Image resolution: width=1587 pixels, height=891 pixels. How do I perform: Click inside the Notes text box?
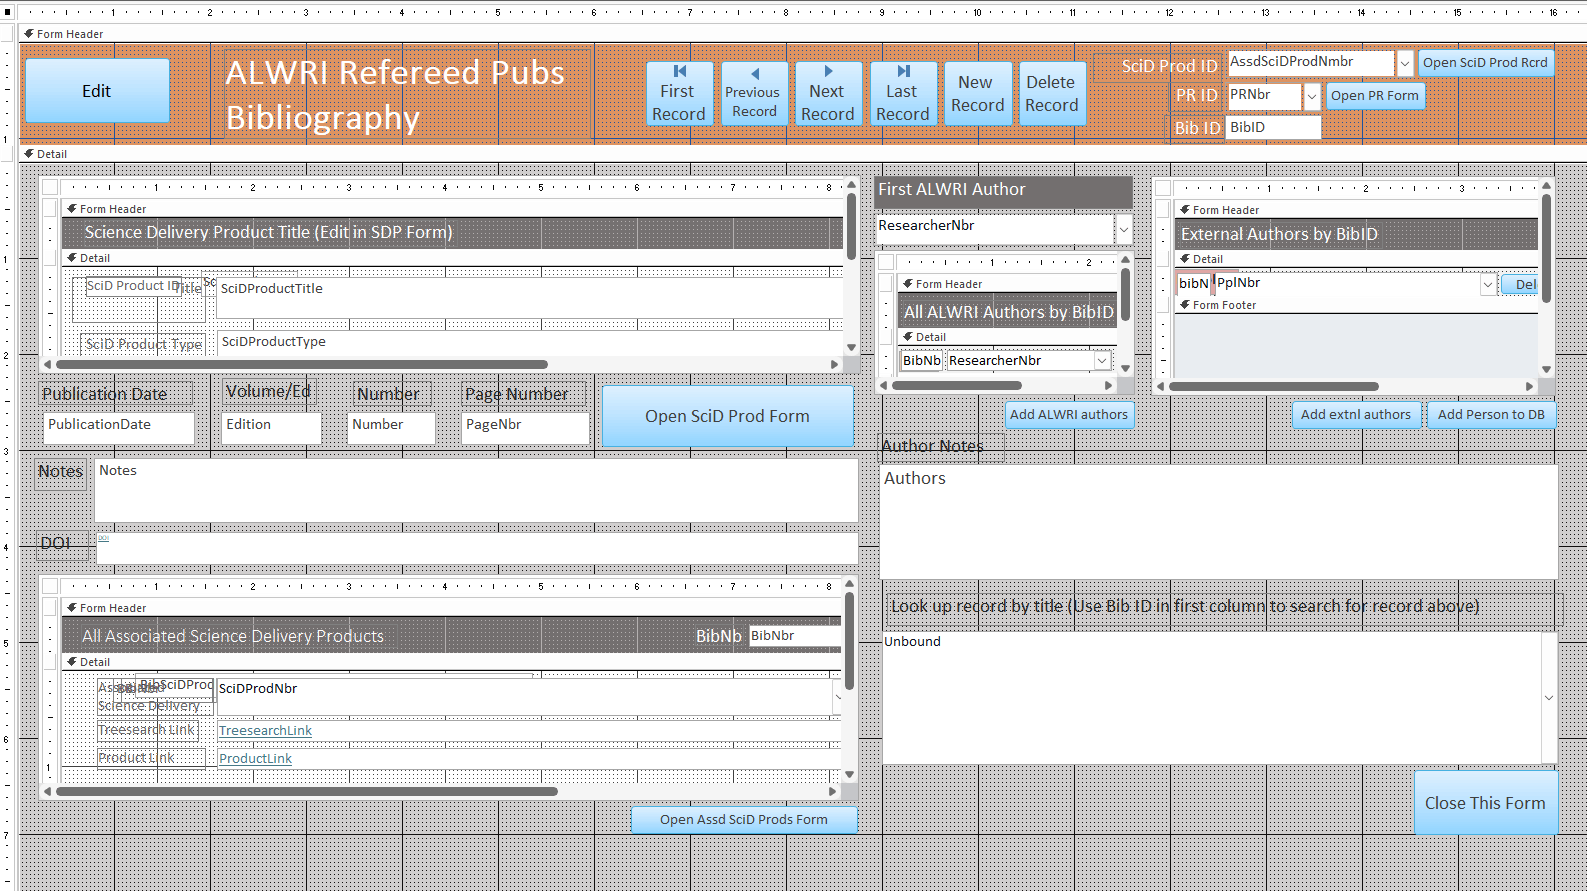pyautogui.click(x=476, y=490)
